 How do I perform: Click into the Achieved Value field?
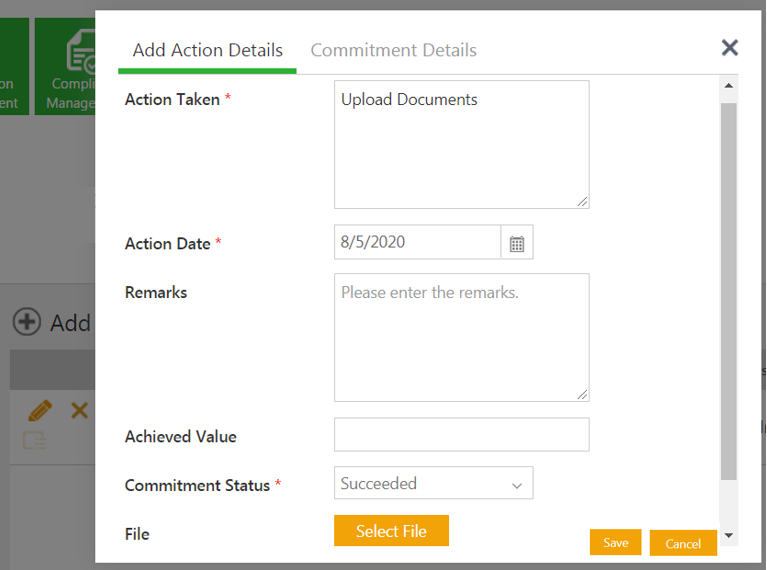point(461,435)
